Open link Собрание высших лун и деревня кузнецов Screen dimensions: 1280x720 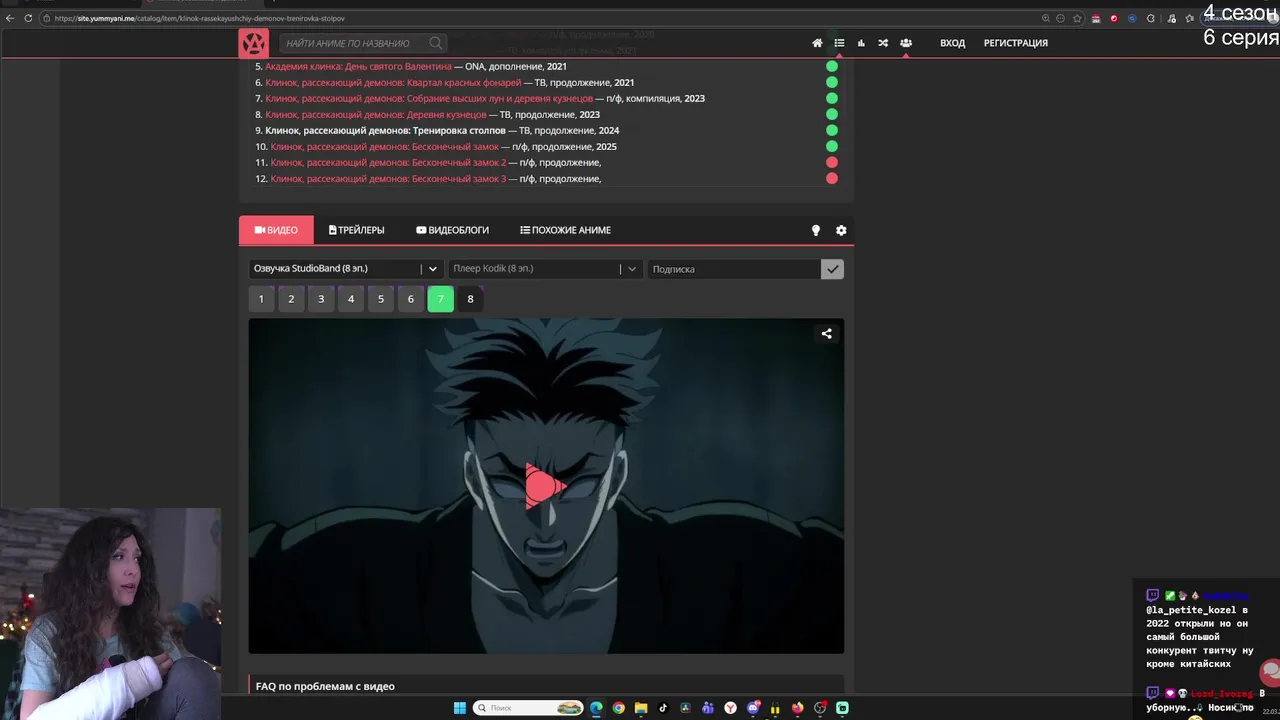pyautogui.click(x=429, y=98)
